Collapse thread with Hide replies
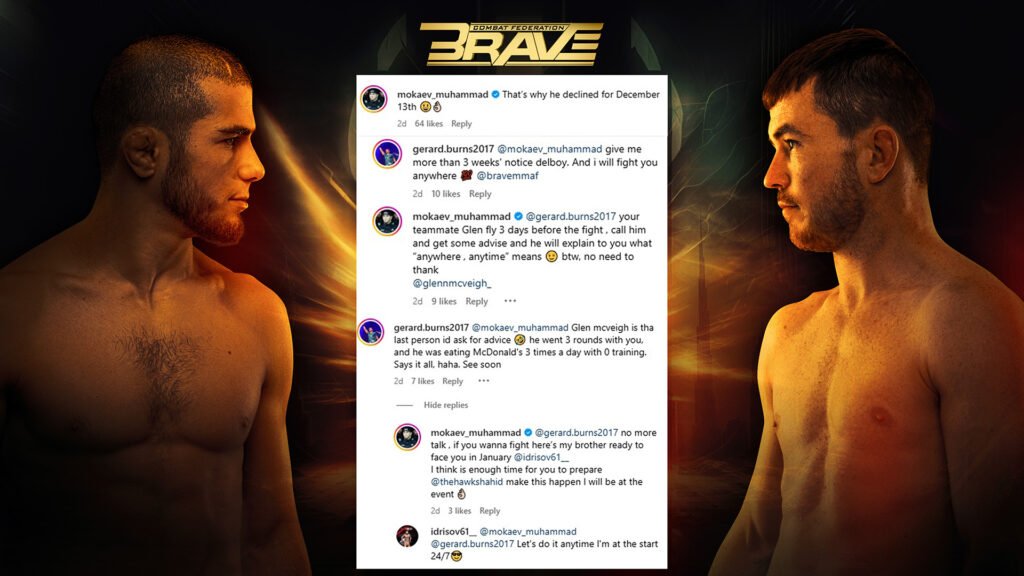 tap(445, 405)
